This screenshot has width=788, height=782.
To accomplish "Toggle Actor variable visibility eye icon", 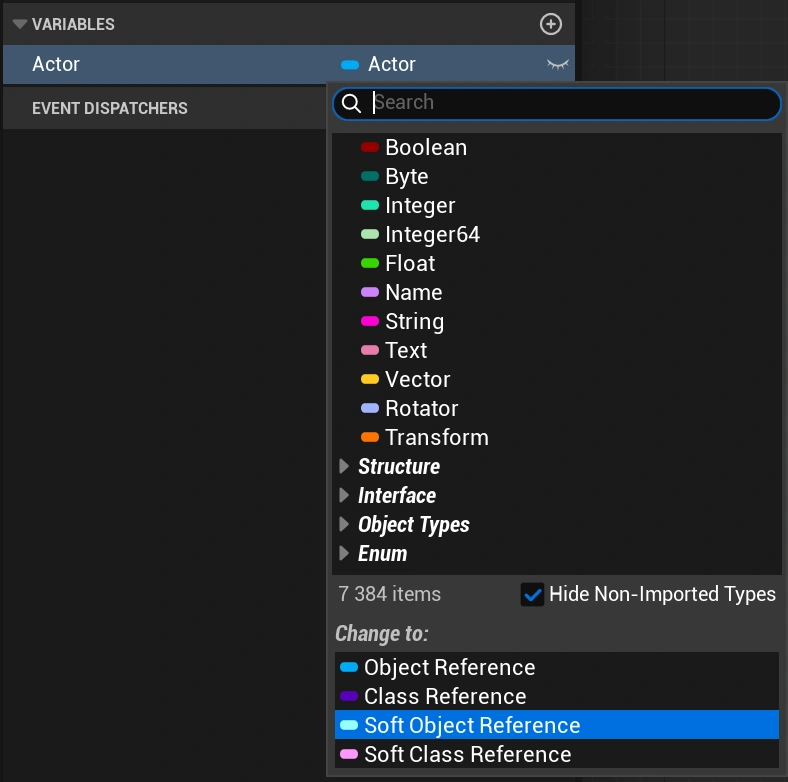I will coord(557,64).
